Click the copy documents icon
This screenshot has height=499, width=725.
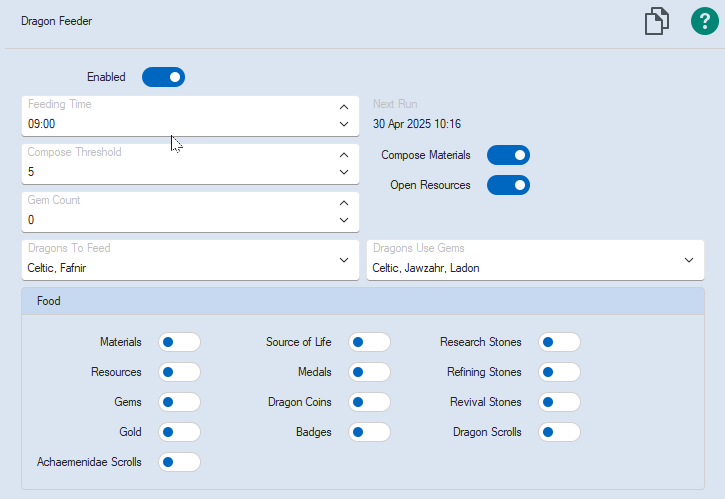tap(656, 21)
